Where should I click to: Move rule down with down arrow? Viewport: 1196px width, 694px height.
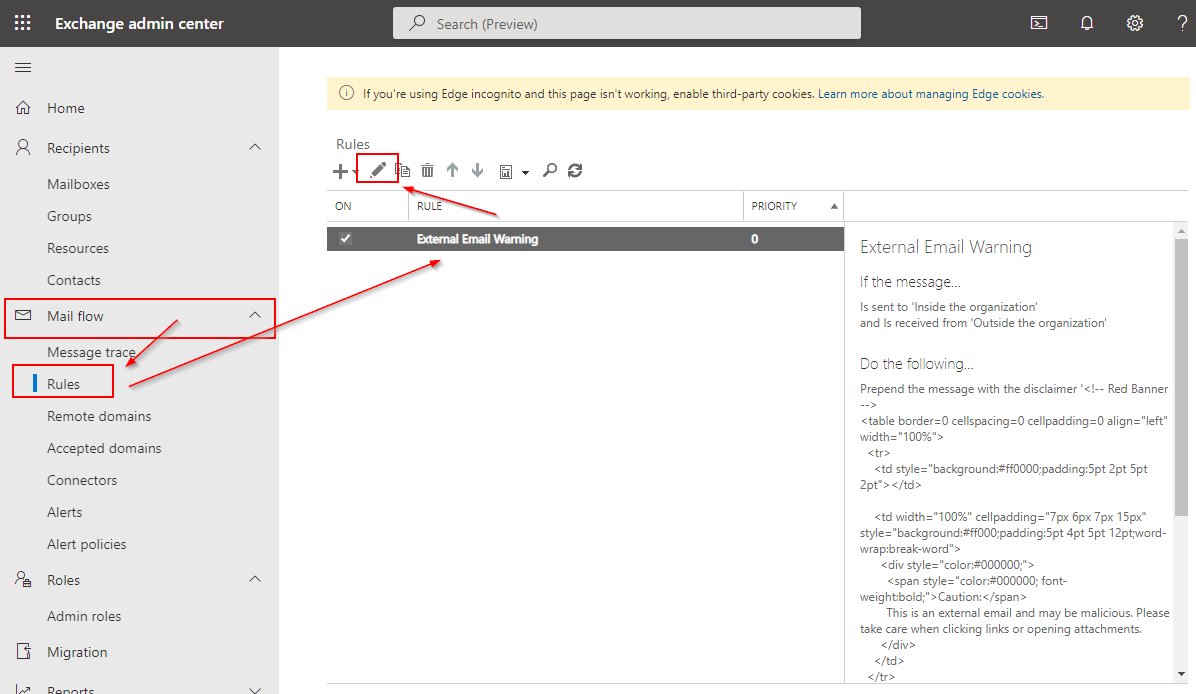(477, 170)
